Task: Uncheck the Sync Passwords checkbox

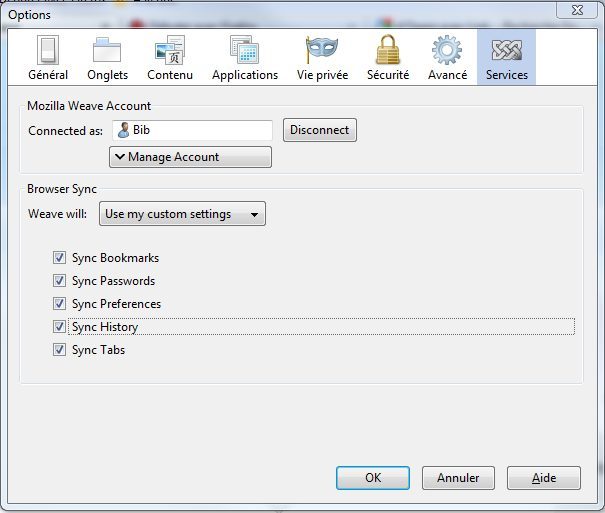Action: [x=59, y=280]
